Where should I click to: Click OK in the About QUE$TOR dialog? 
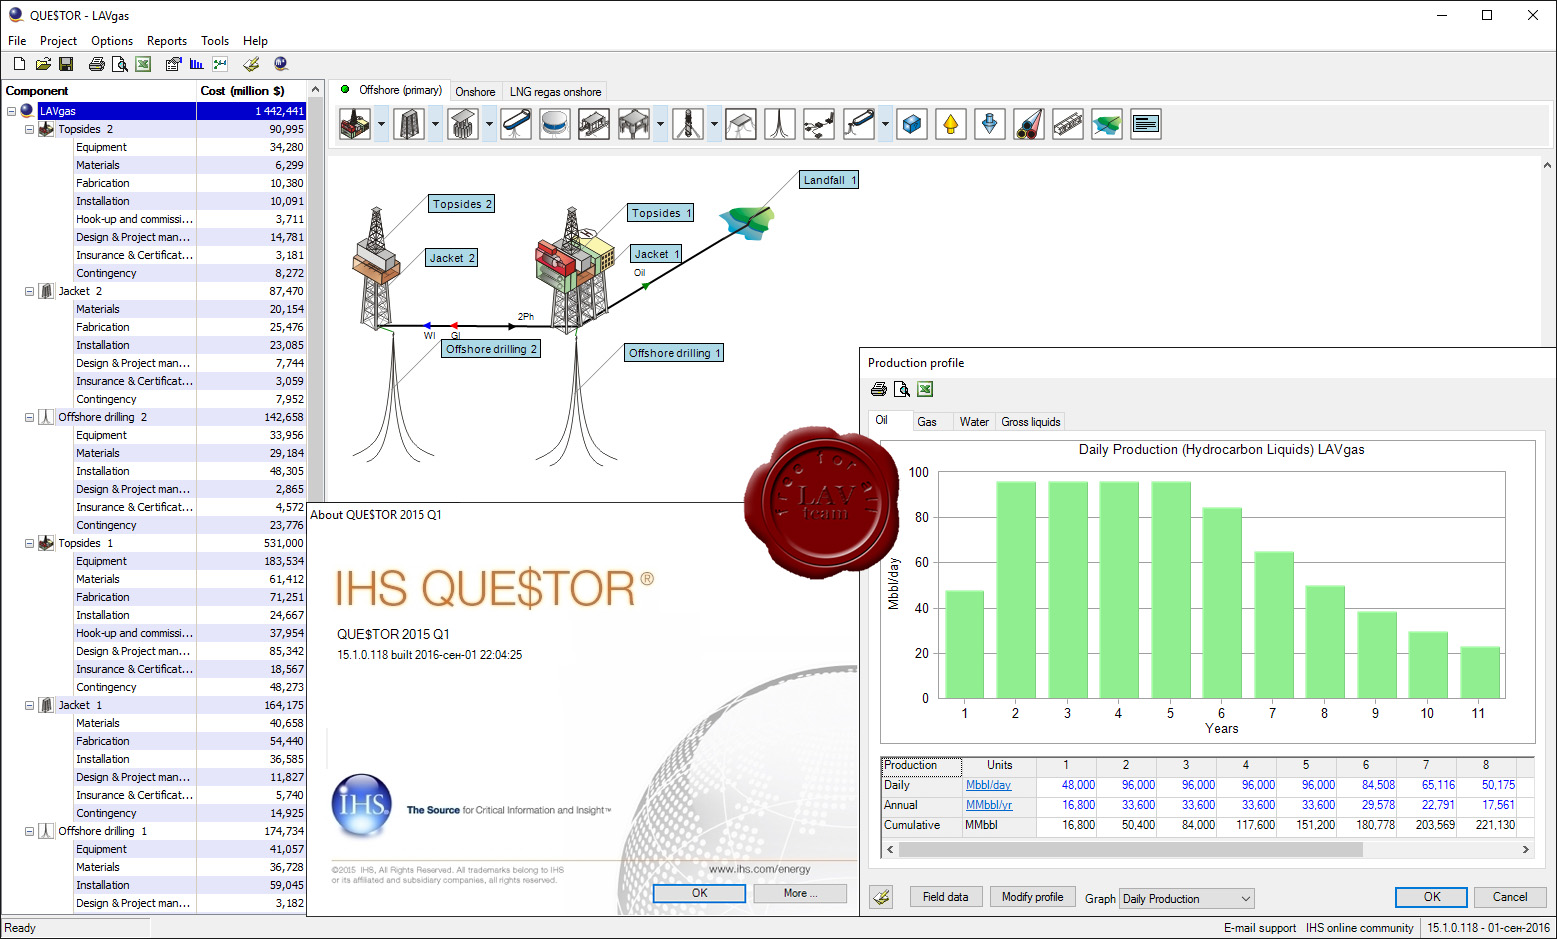pyautogui.click(x=699, y=893)
